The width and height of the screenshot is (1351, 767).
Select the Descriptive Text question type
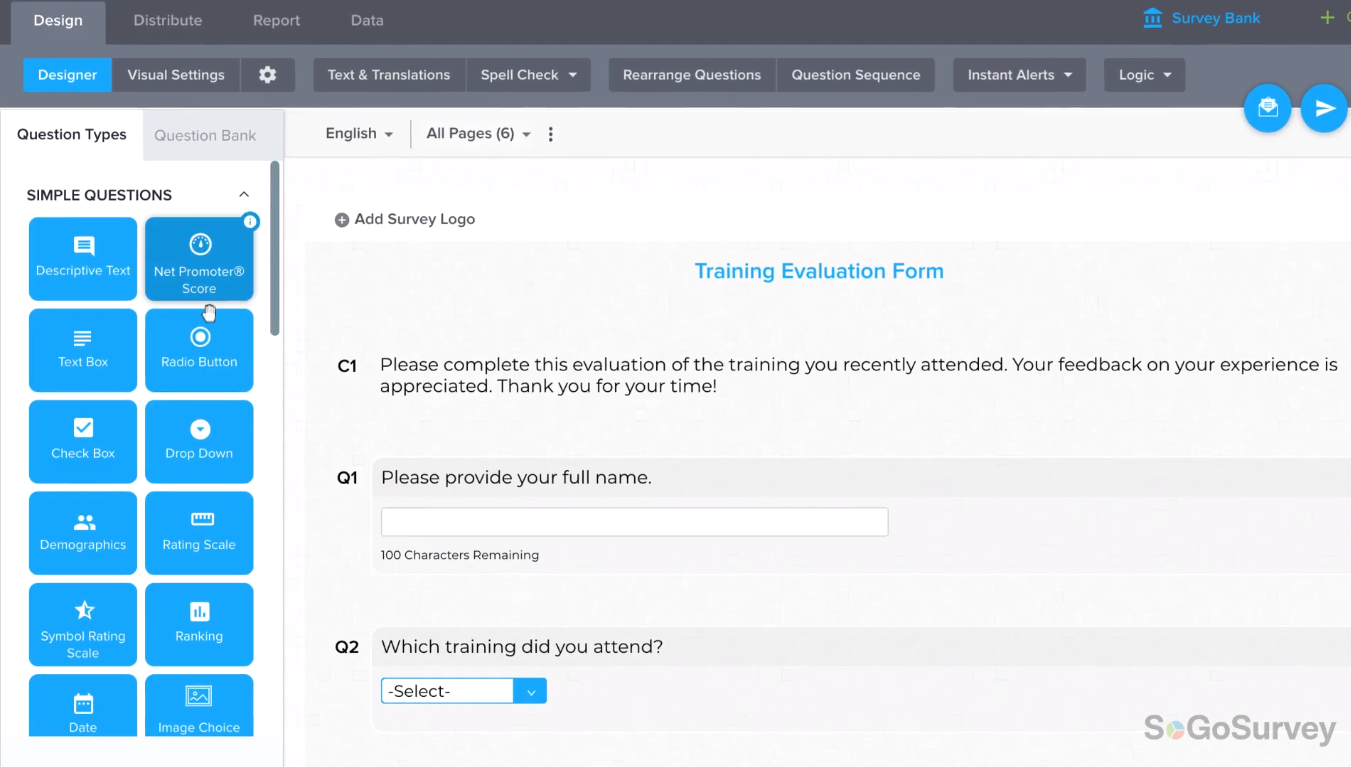[x=83, y=258]
